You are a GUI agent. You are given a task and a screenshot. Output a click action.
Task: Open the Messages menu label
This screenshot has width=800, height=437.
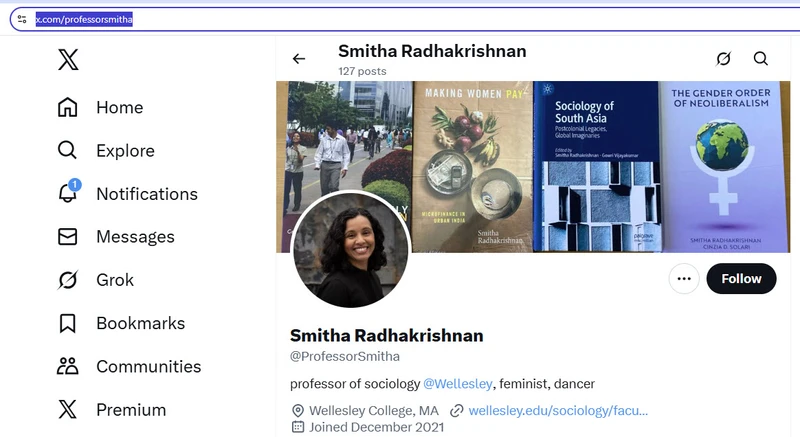[135, 237]
